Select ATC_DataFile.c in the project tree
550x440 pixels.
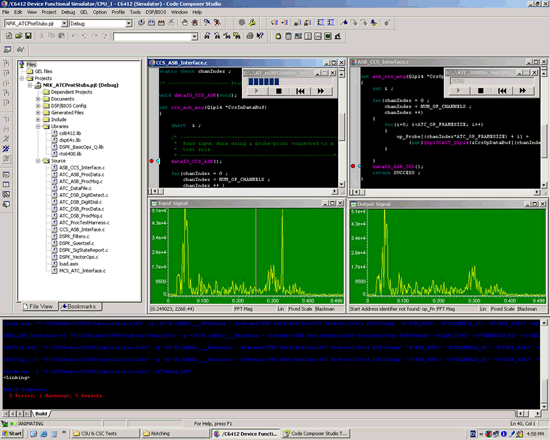click(75, 188)
